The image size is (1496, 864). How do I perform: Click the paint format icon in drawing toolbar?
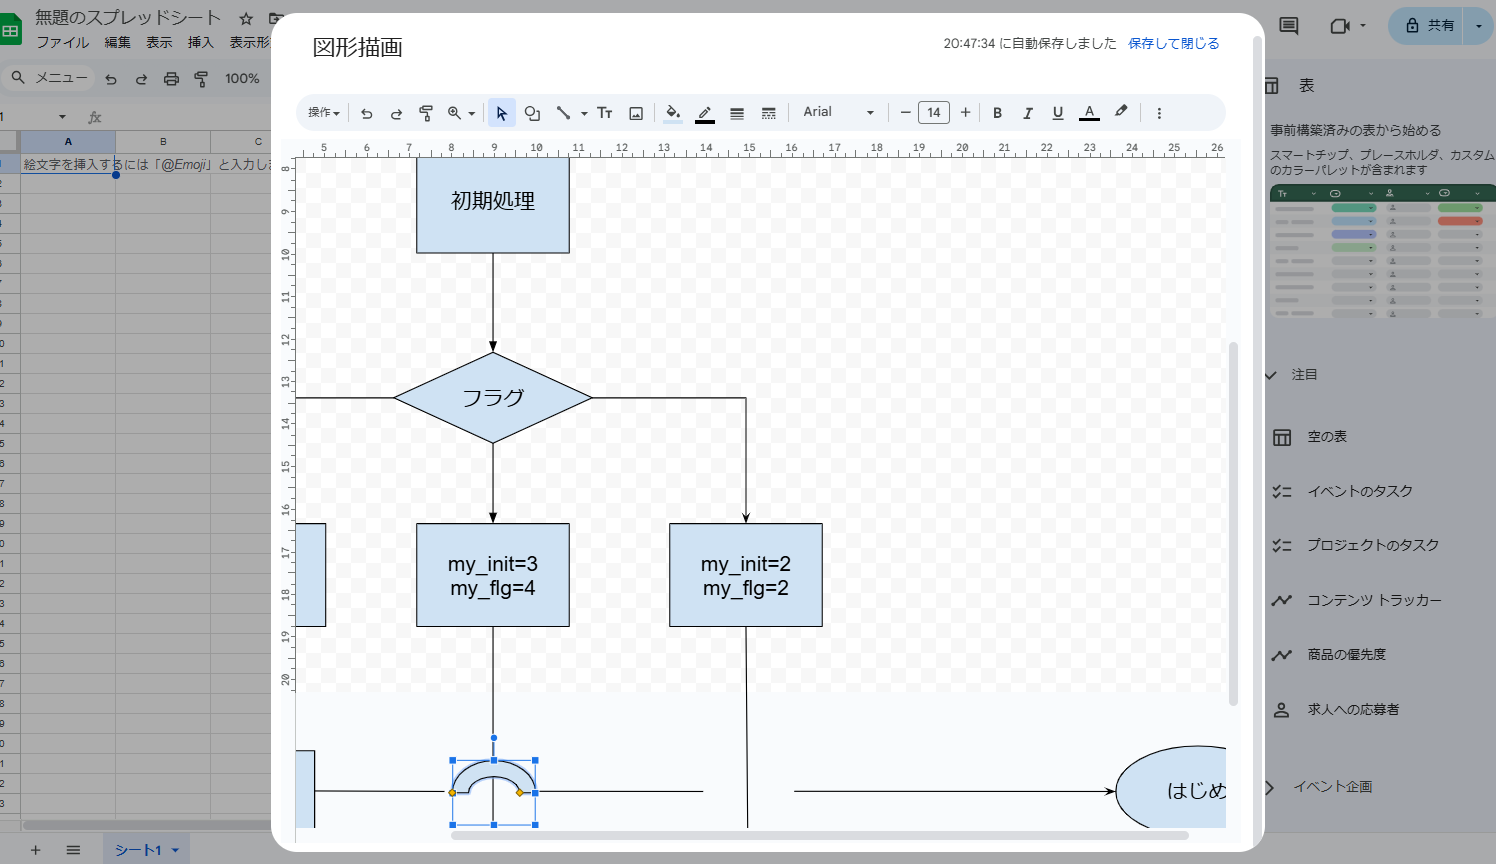pos(426,113)
